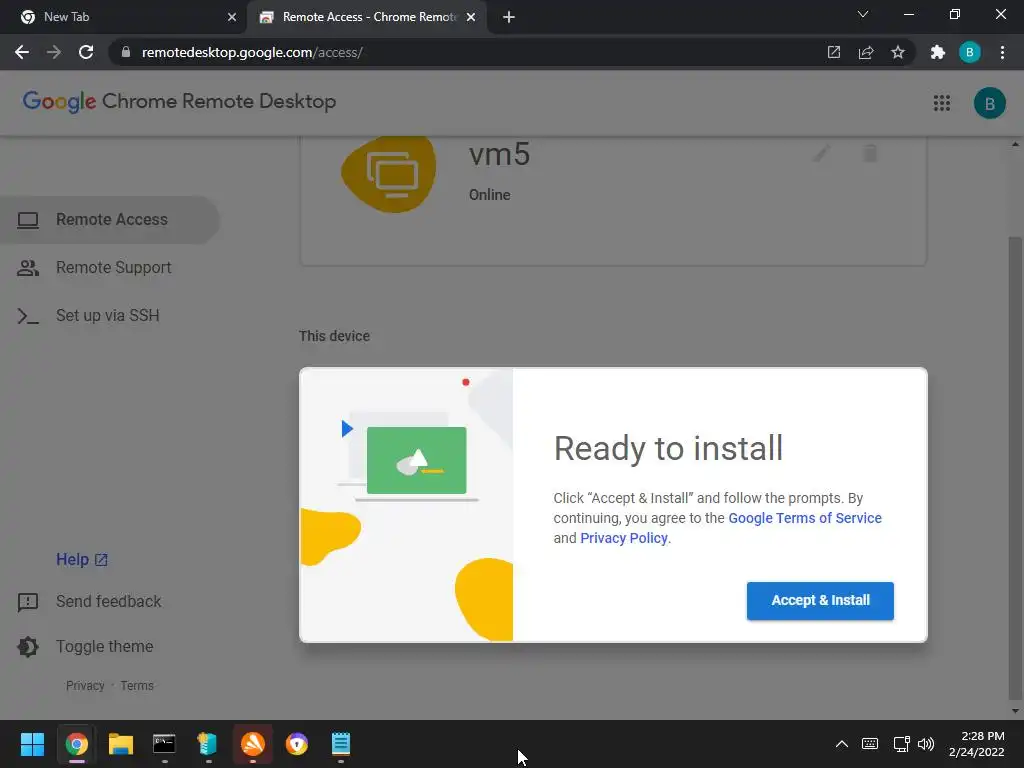Viewport: 1024px width, 768px height.
Task: Open the Privacy Policy link in dialog
Action: tap(624, 538)
